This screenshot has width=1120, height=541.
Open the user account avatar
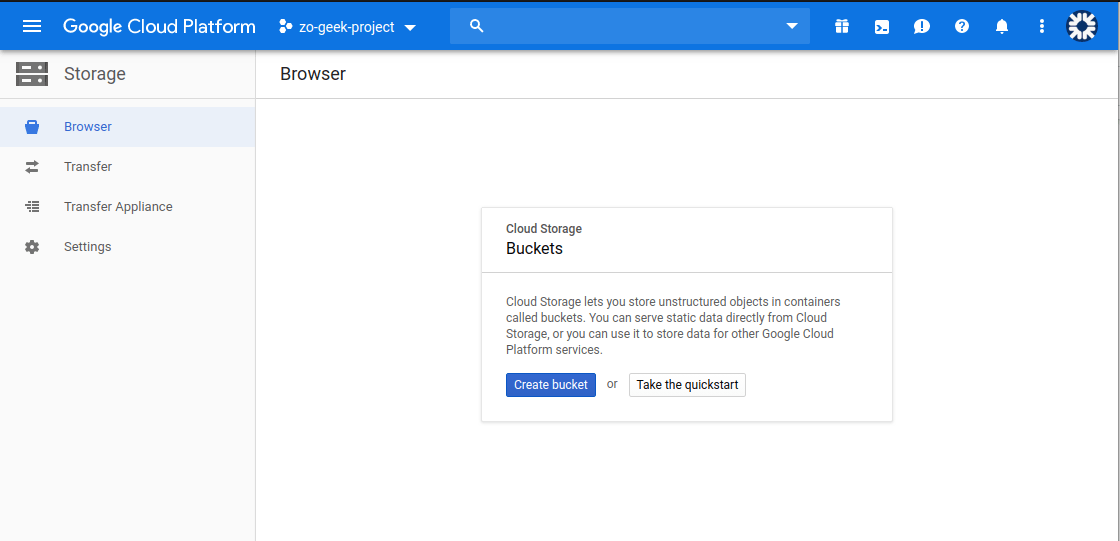pyautogui.click(x=1081, y=26)
